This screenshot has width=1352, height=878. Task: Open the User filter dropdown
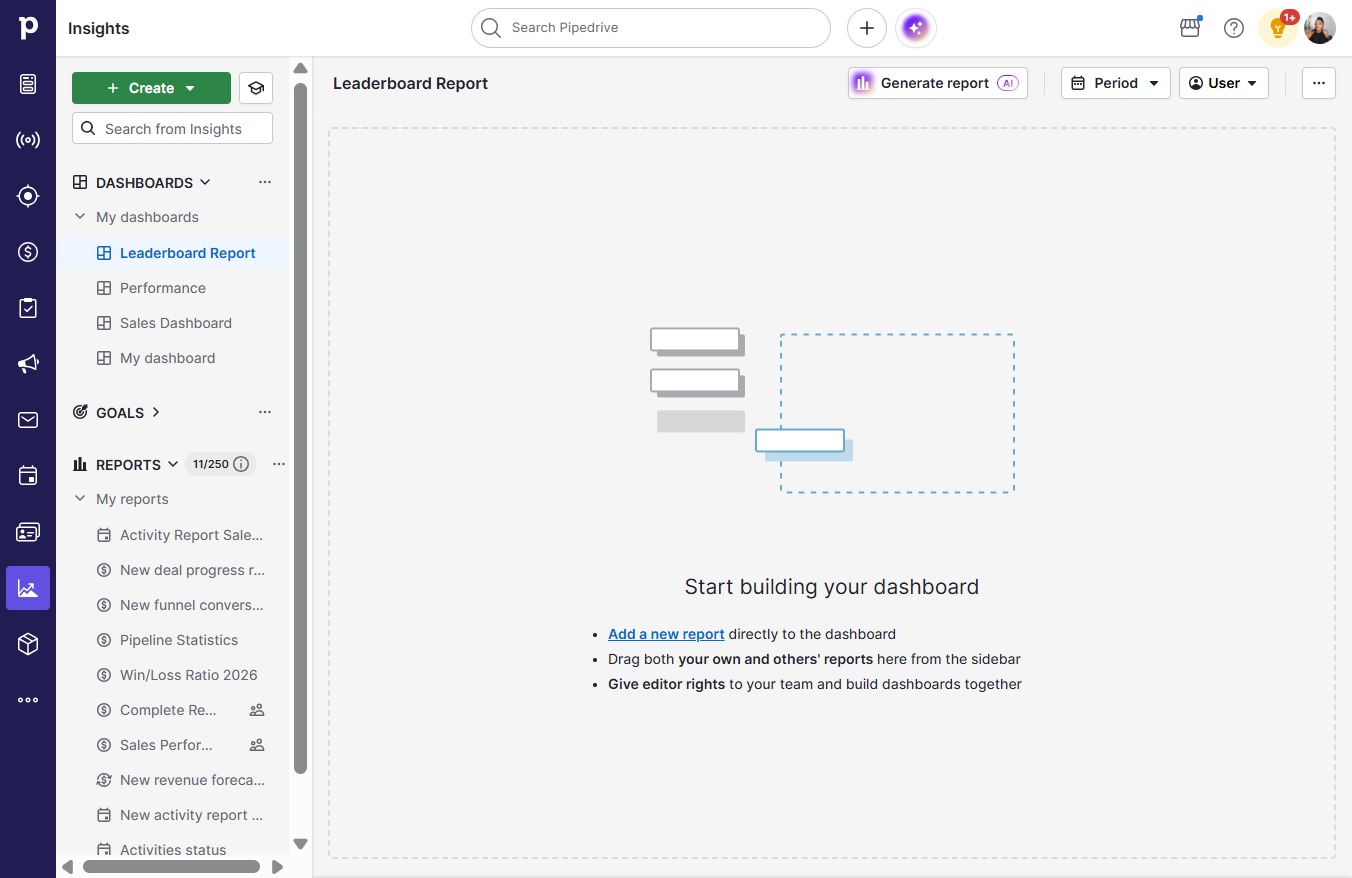(1224, 83)
